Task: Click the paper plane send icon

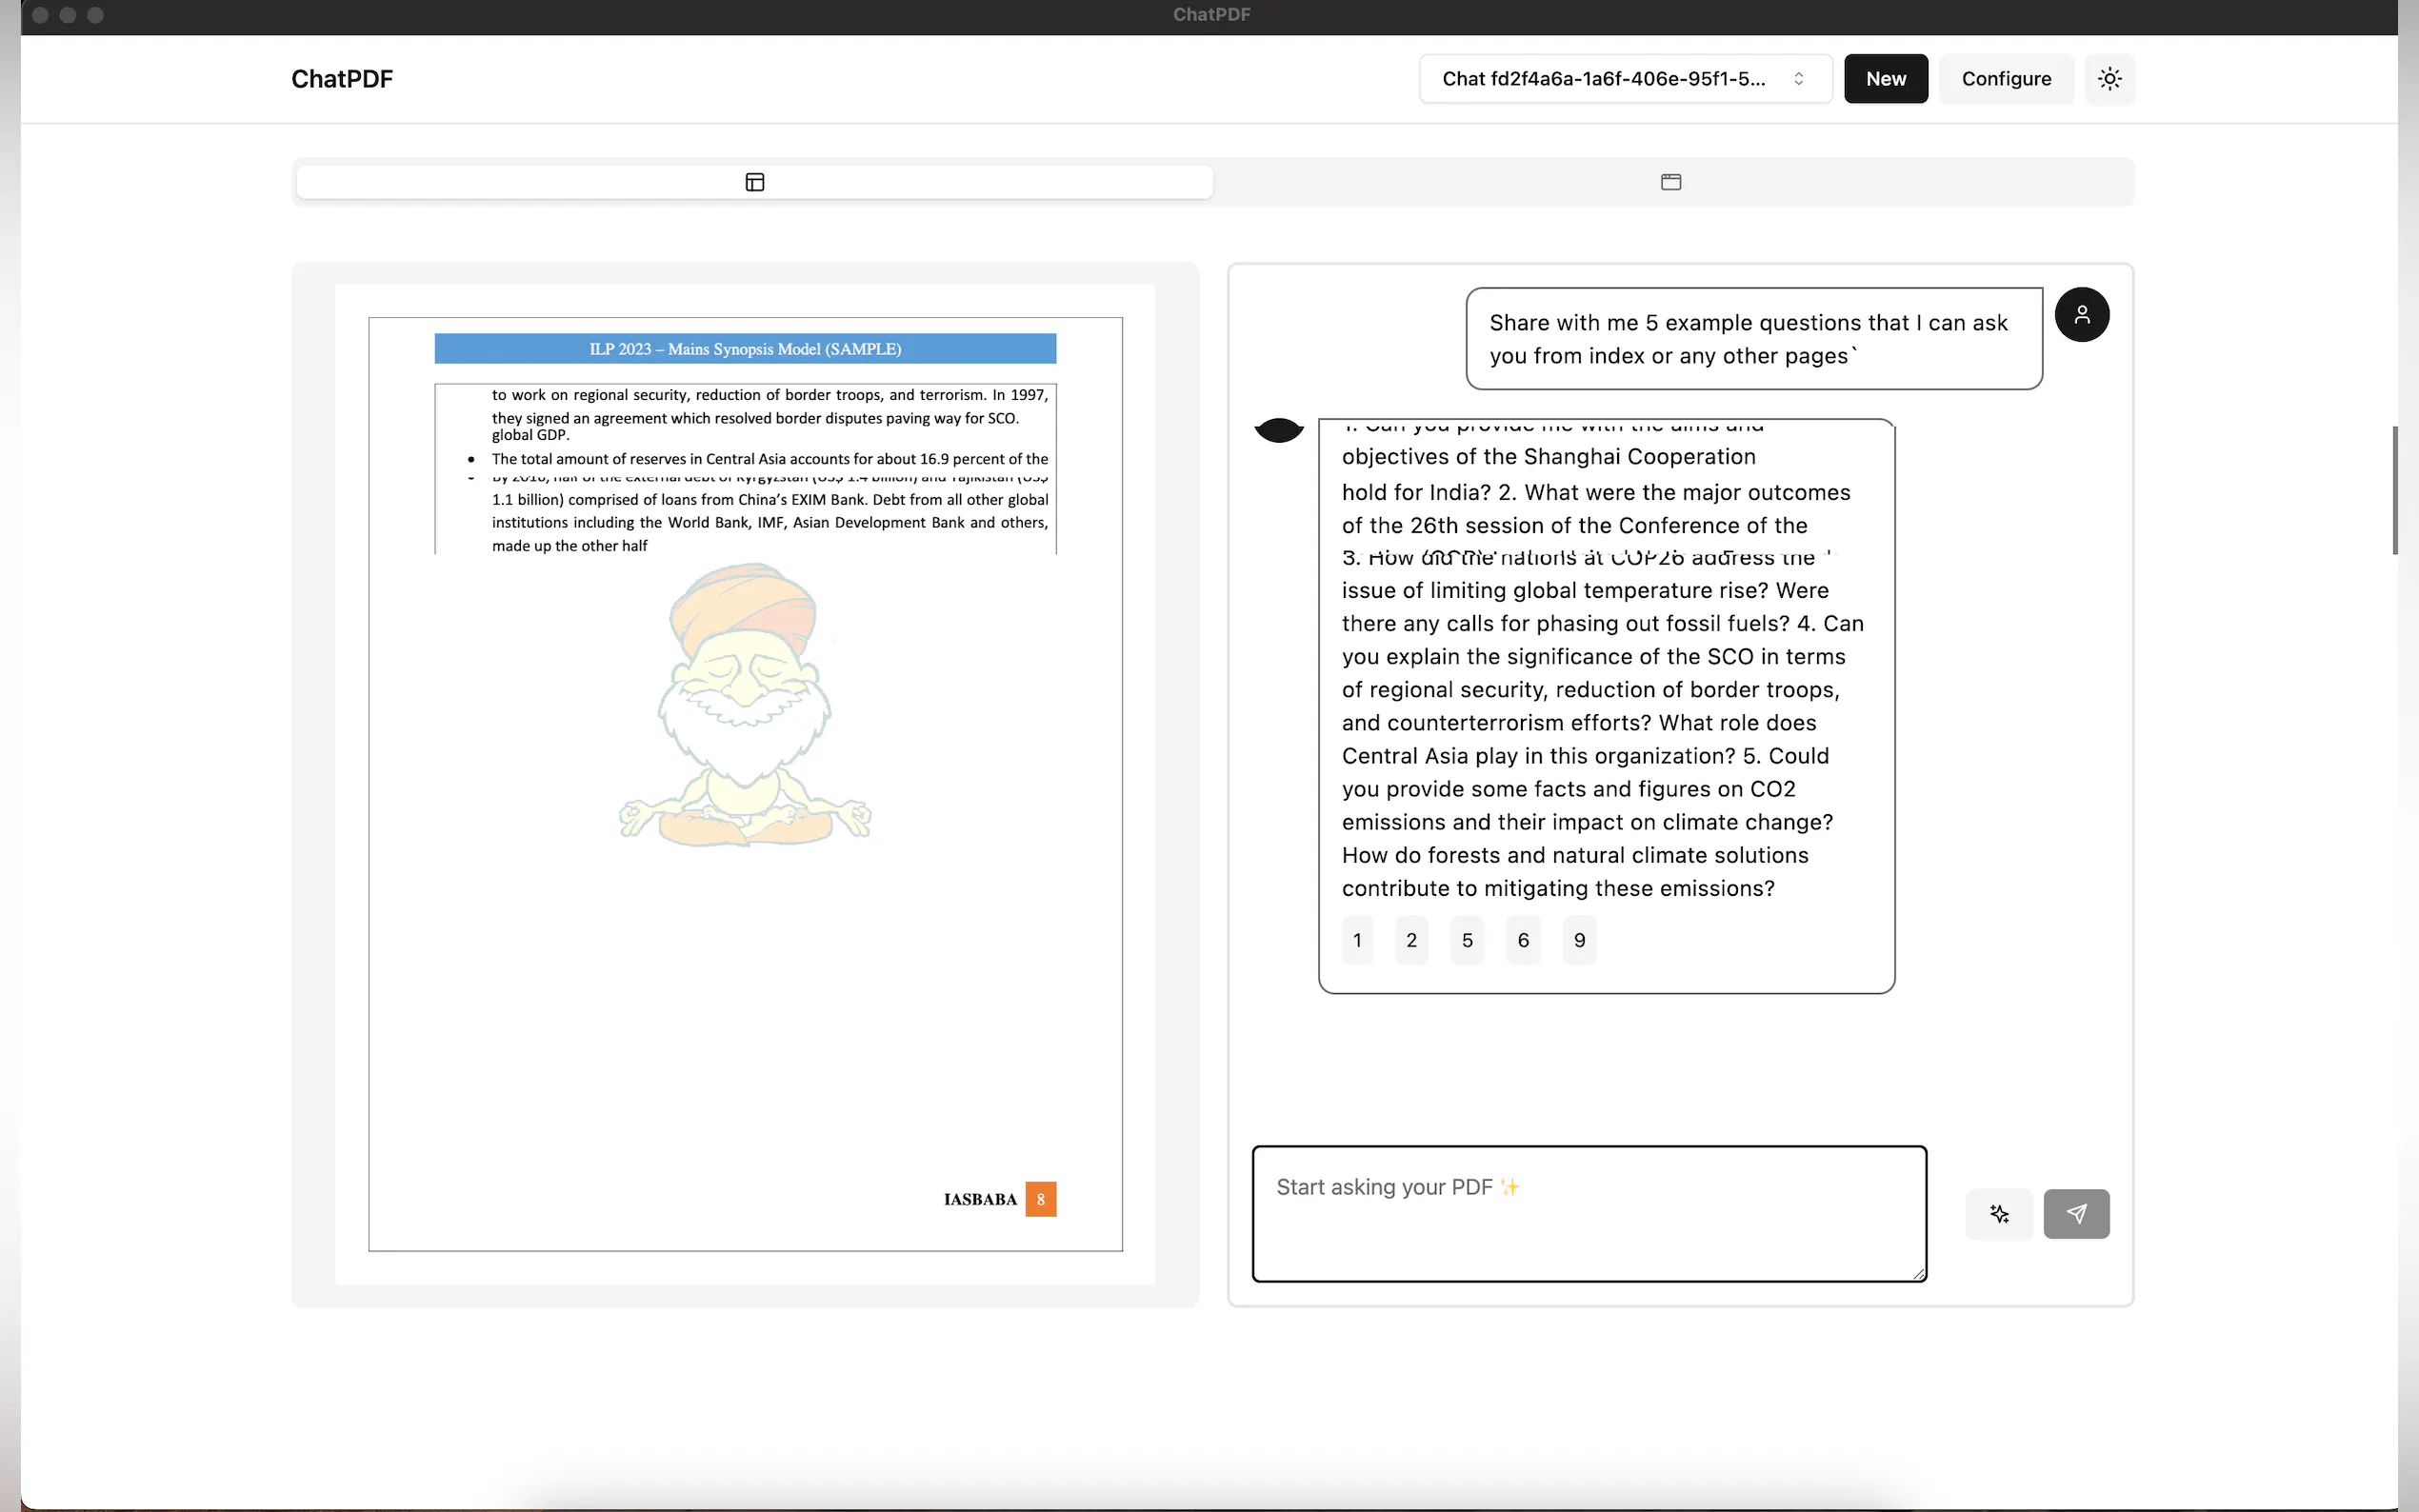Action: 2076,1213
